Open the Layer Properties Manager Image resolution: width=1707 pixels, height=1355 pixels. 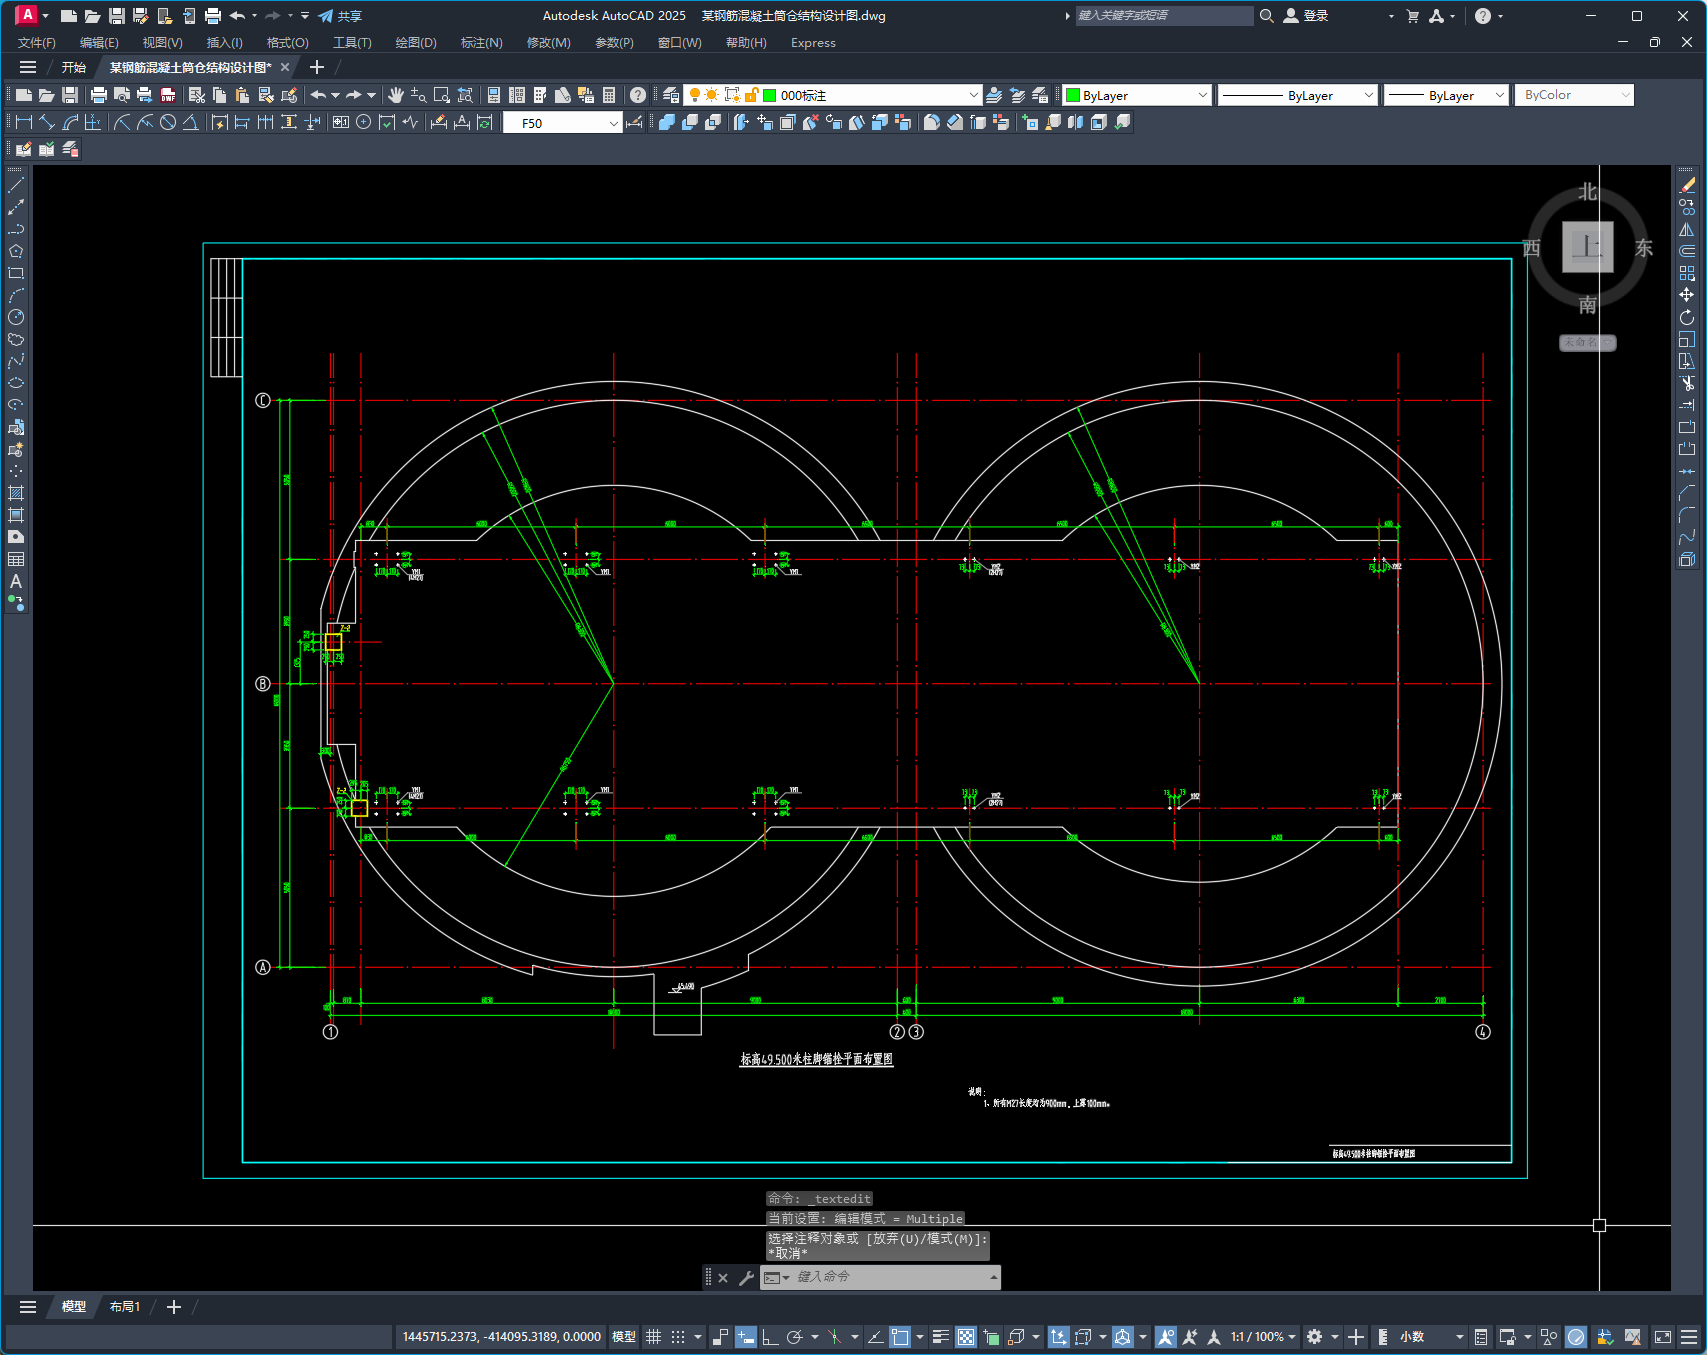point(671,95)
